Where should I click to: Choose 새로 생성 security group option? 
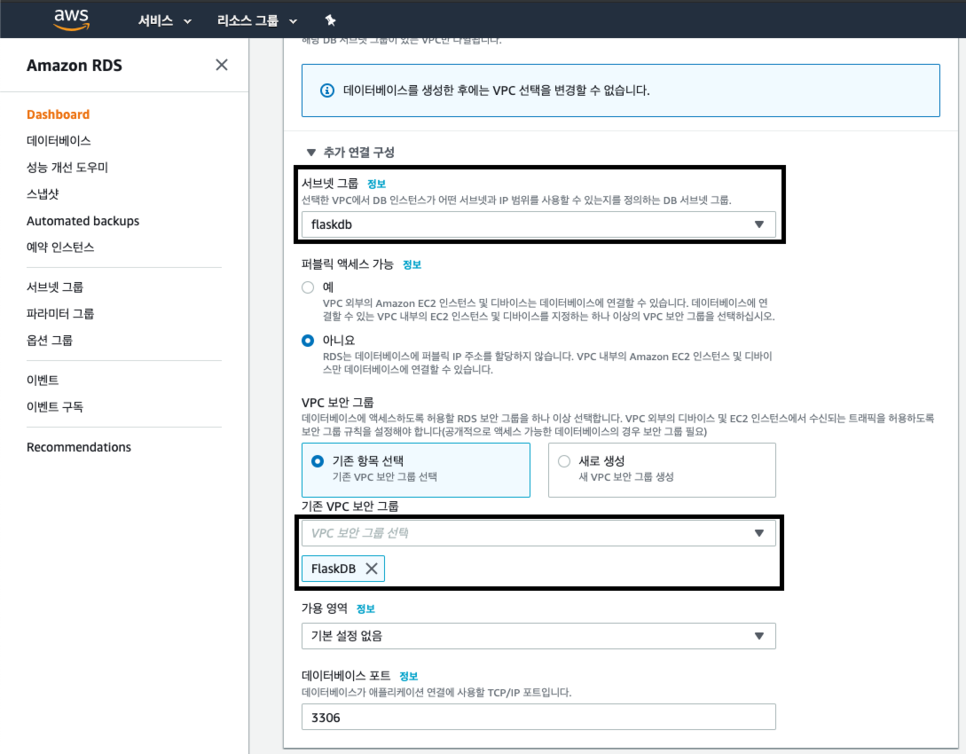(662, 470)
